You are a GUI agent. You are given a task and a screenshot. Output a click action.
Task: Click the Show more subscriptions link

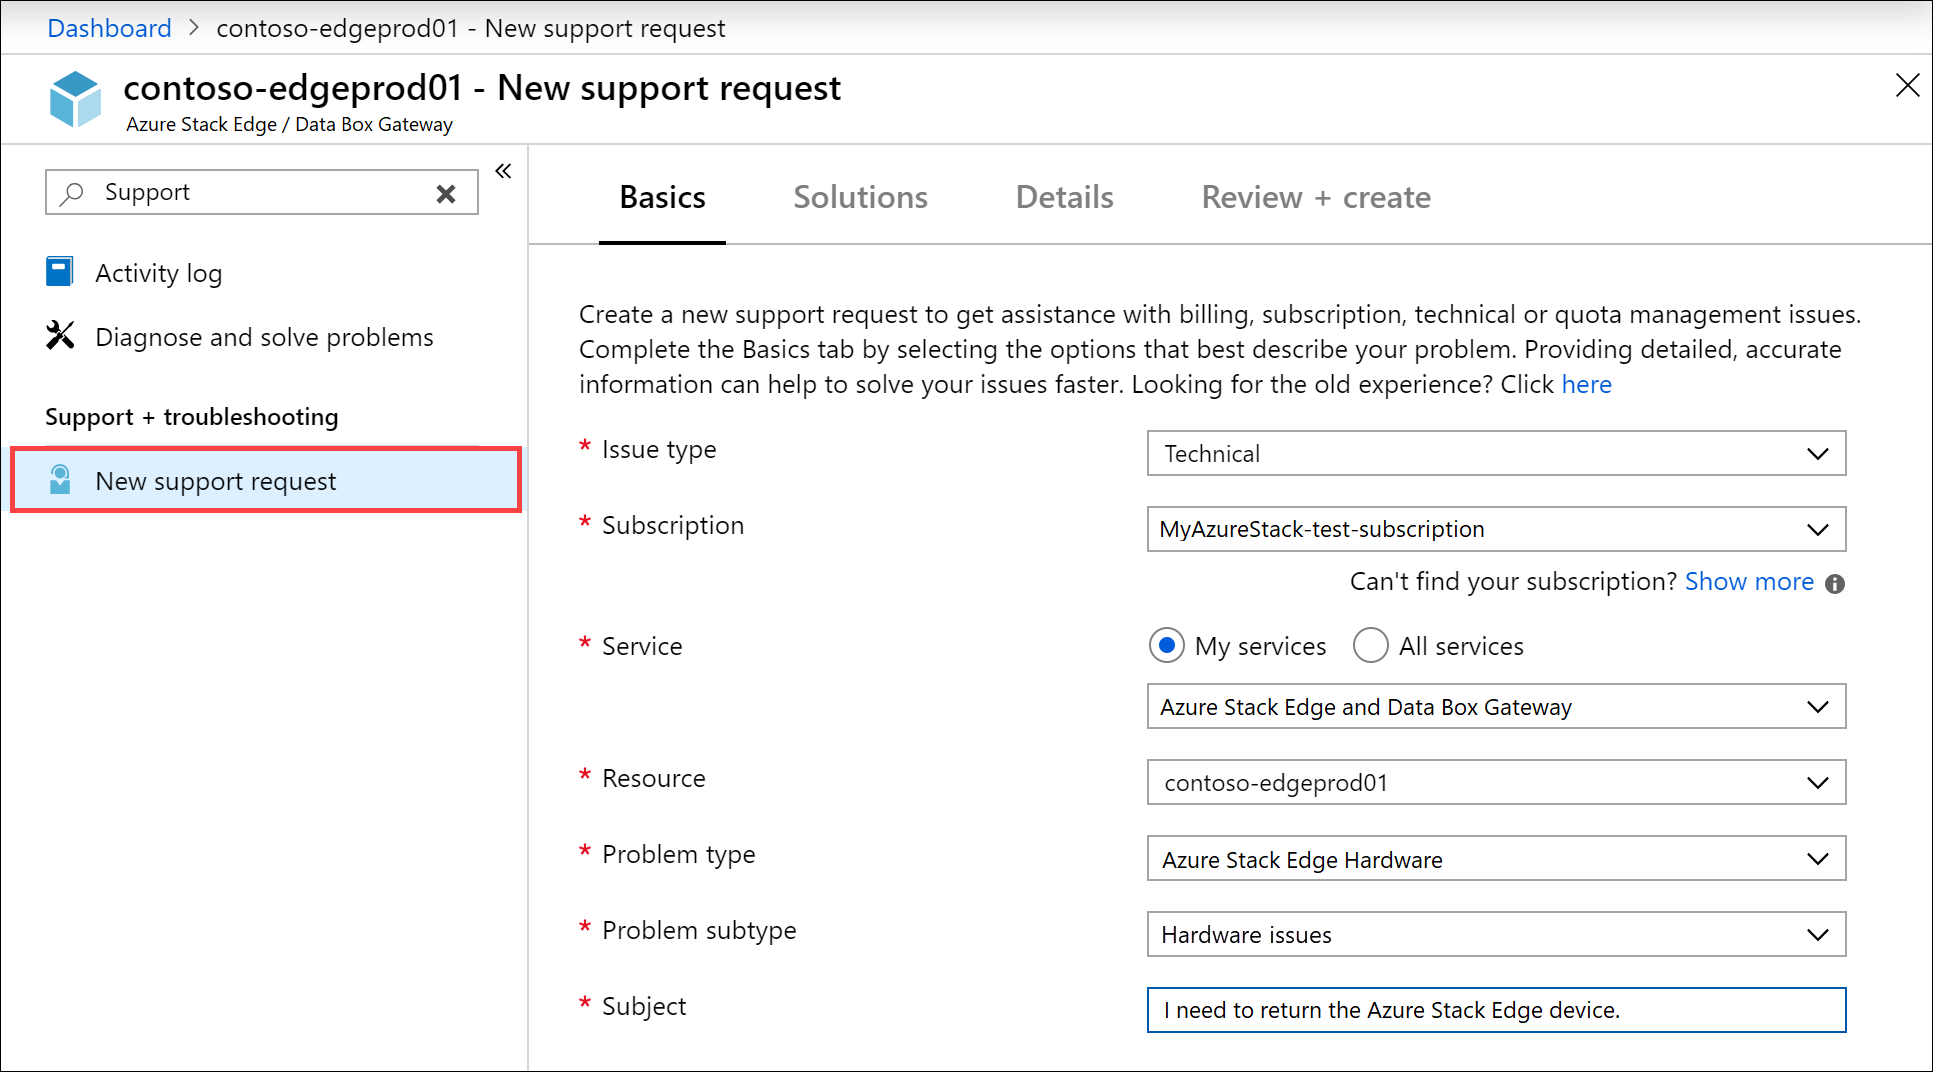[1748, 582]
